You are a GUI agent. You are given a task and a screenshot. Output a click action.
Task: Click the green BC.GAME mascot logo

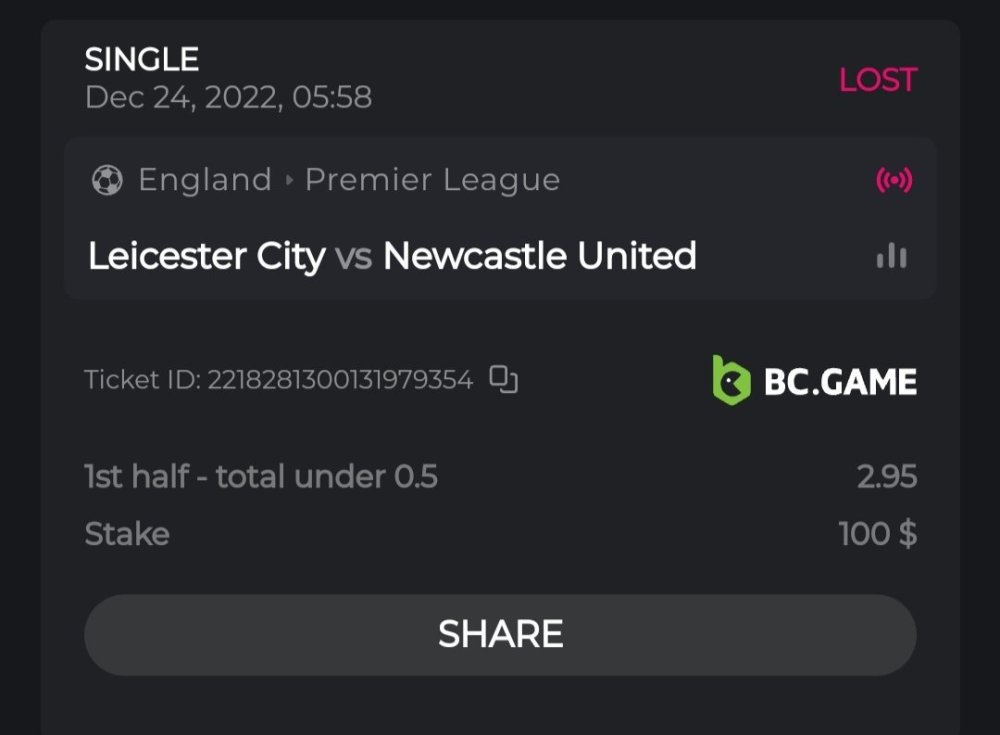[x=731, y=381]
